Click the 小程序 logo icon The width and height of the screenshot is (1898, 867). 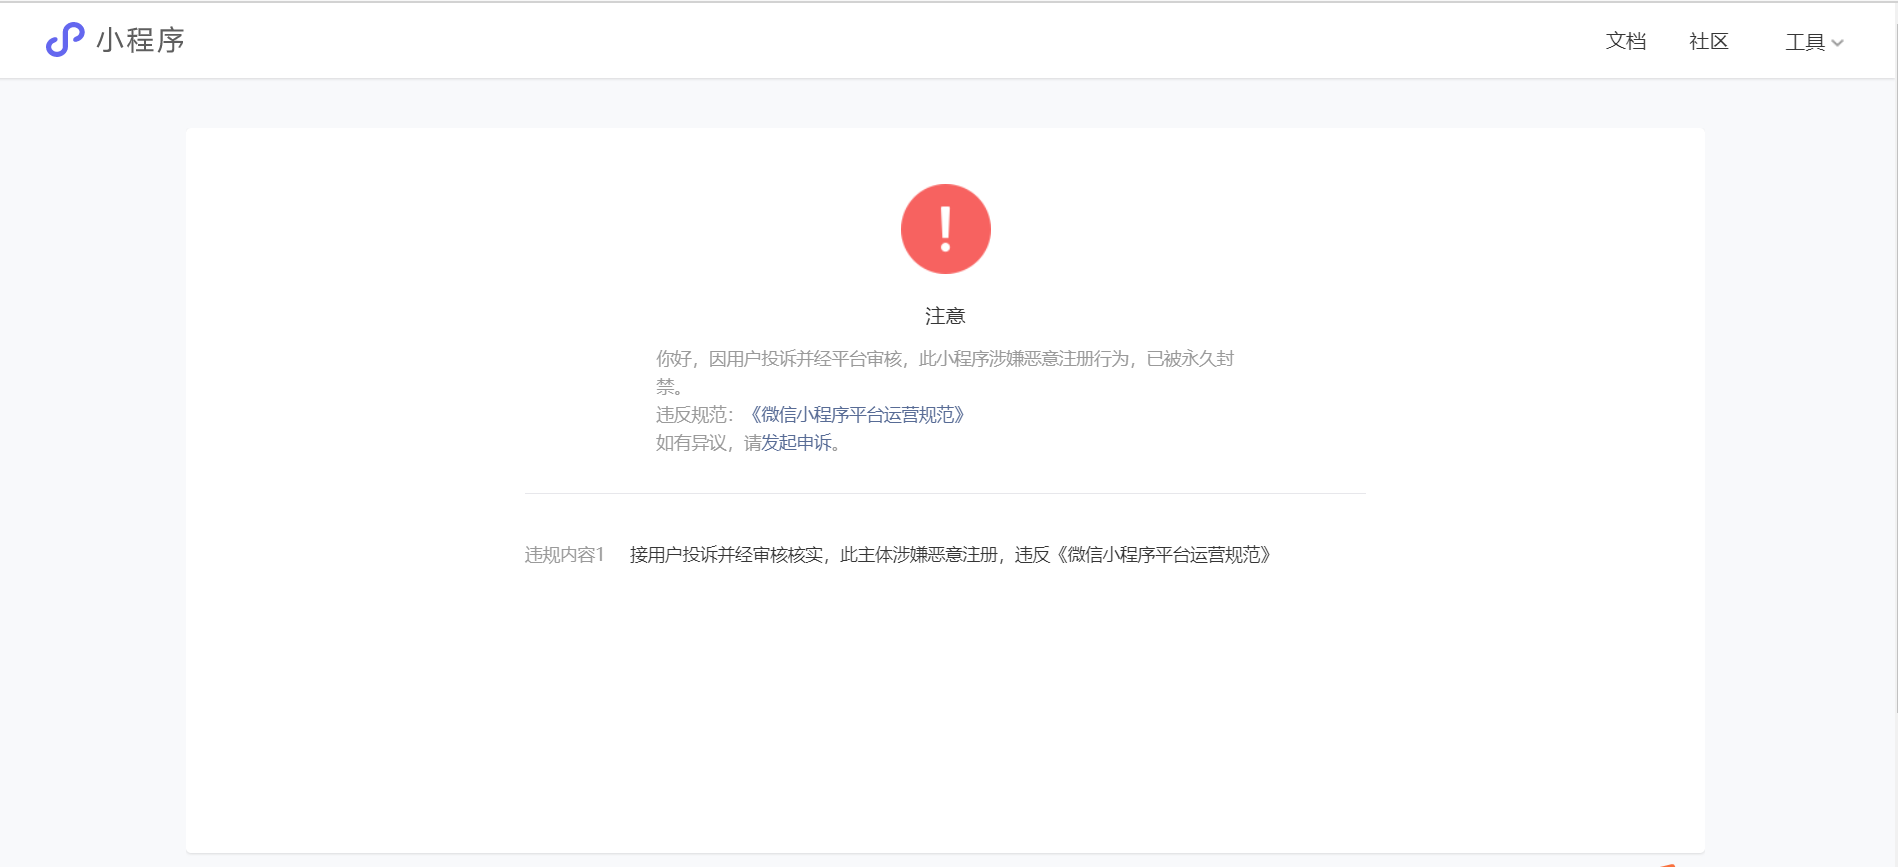click(65, 40)
